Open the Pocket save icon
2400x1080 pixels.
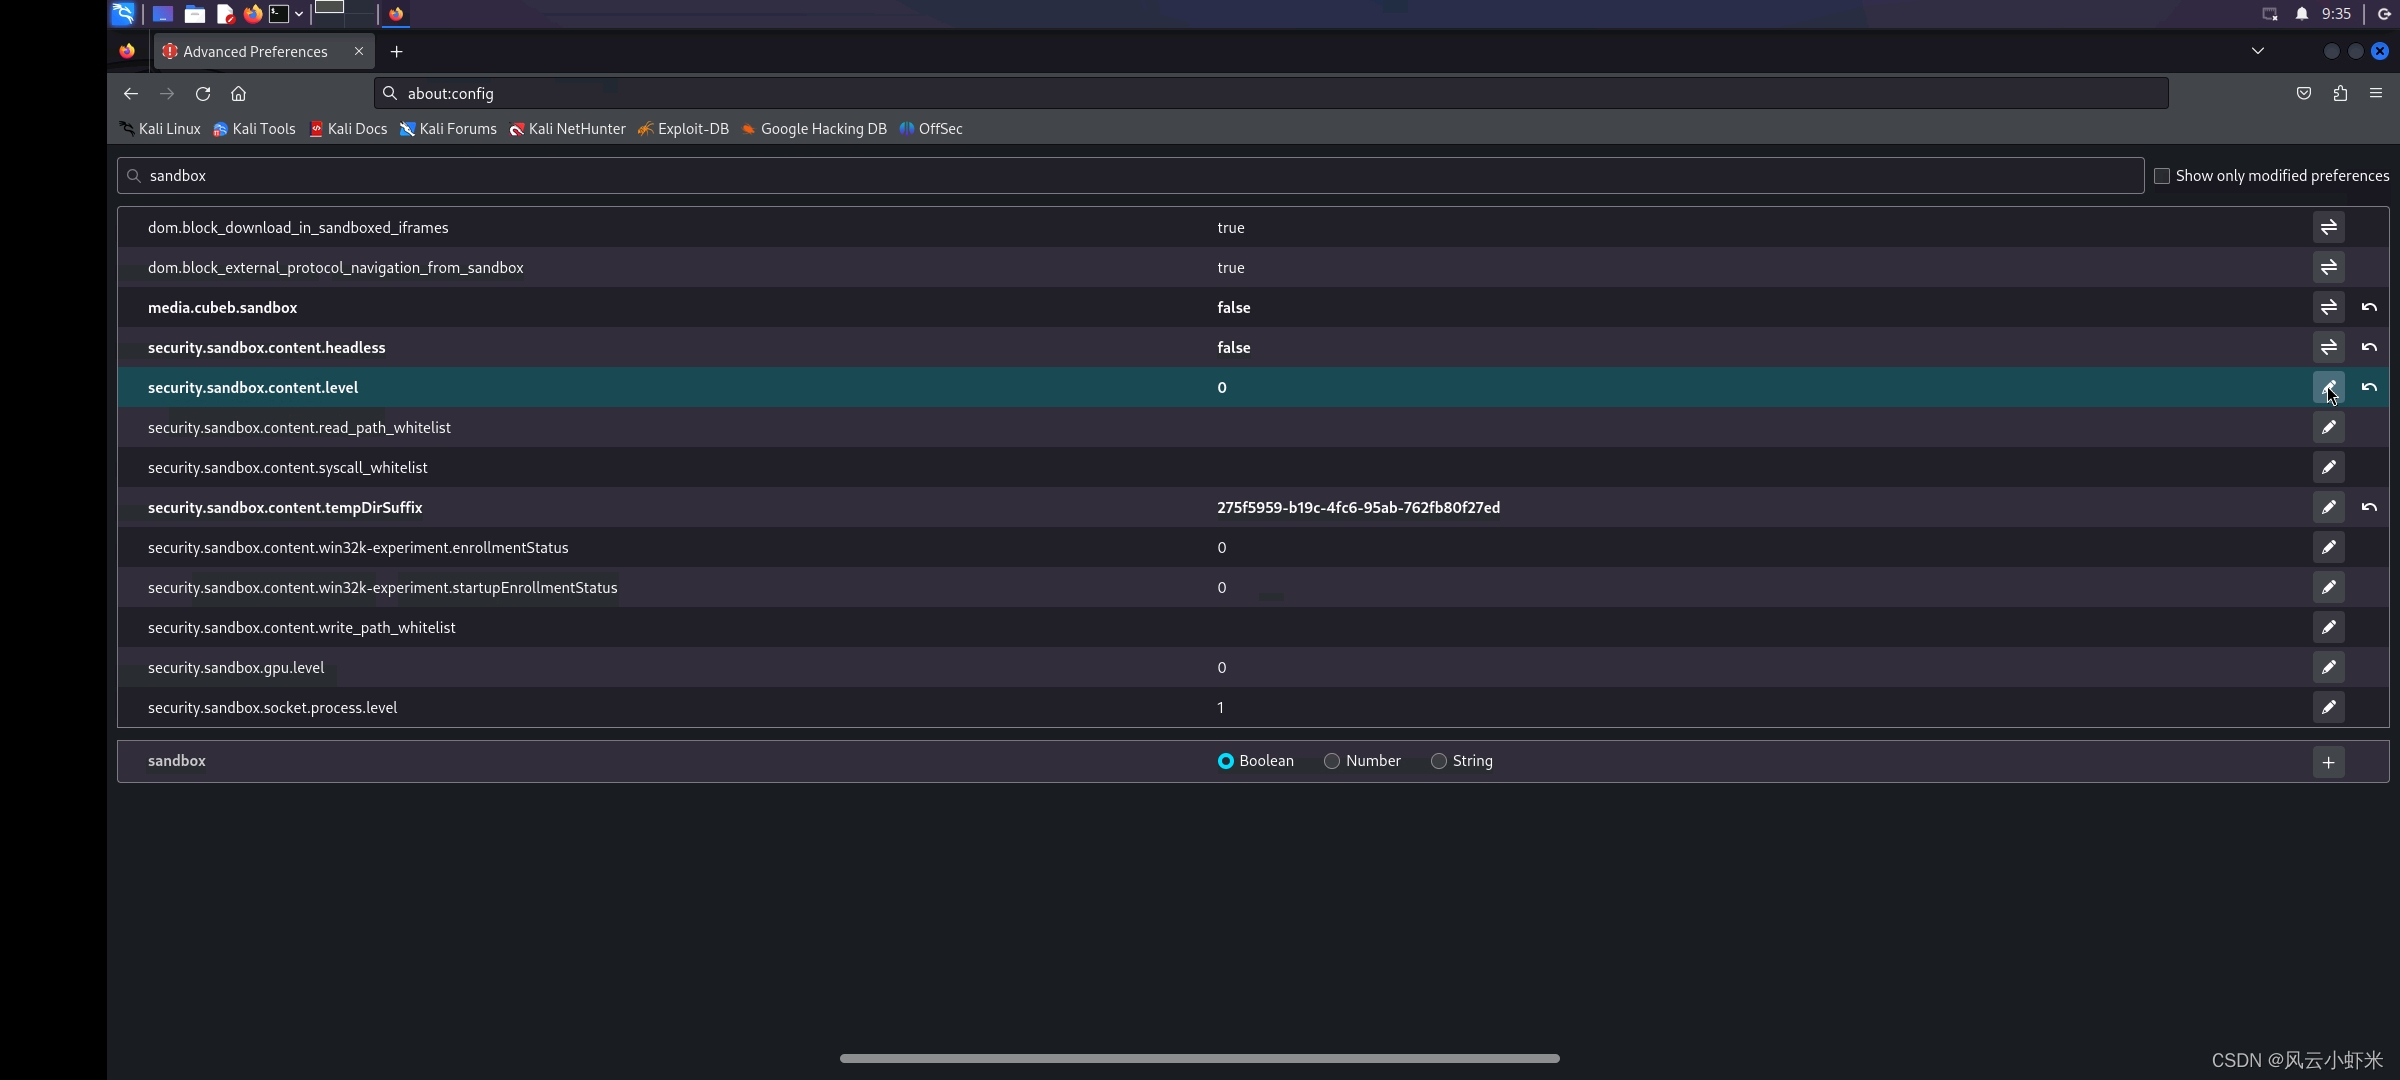point(2304,93)
